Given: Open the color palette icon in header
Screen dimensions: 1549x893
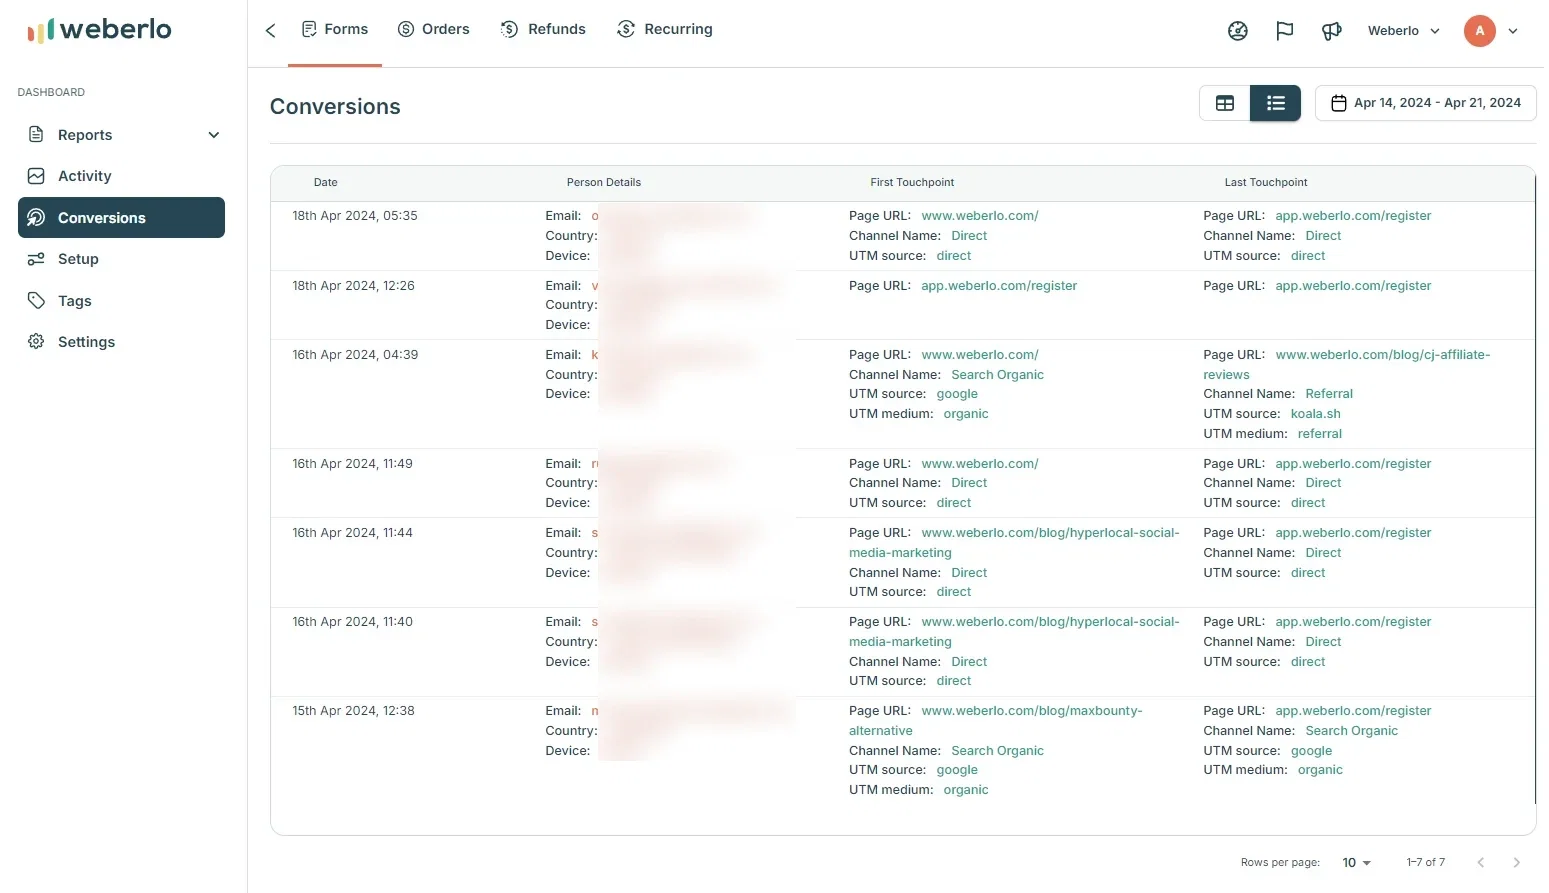Looking at the screenshot, I should point(1238,31).
